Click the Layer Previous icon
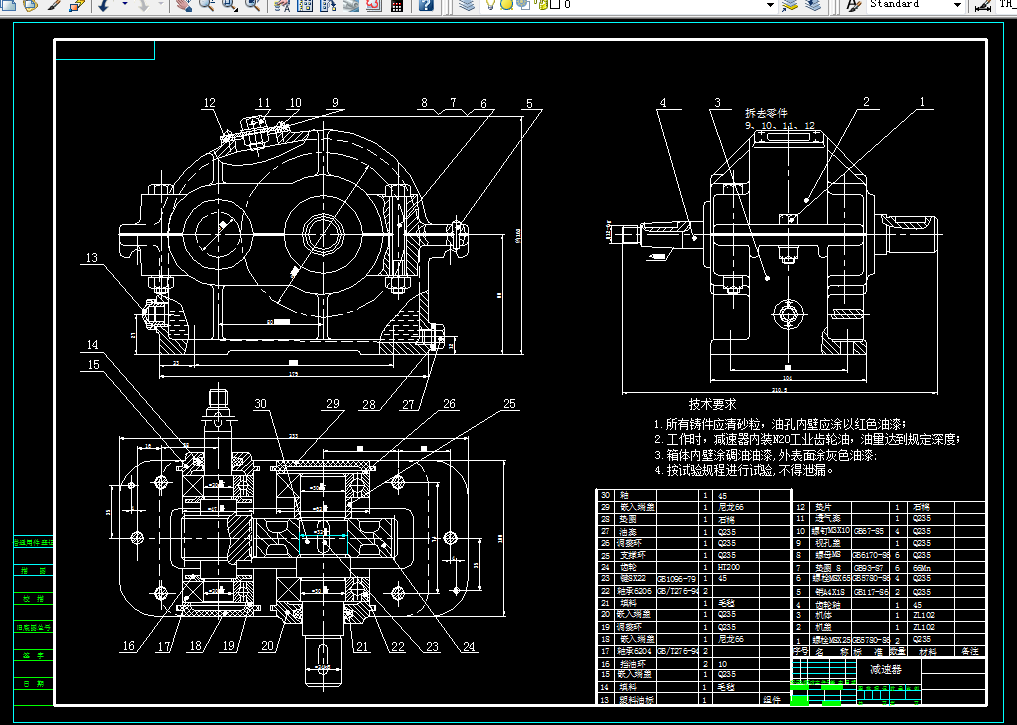Viewport: 1017px width, 725px height. 814,5
